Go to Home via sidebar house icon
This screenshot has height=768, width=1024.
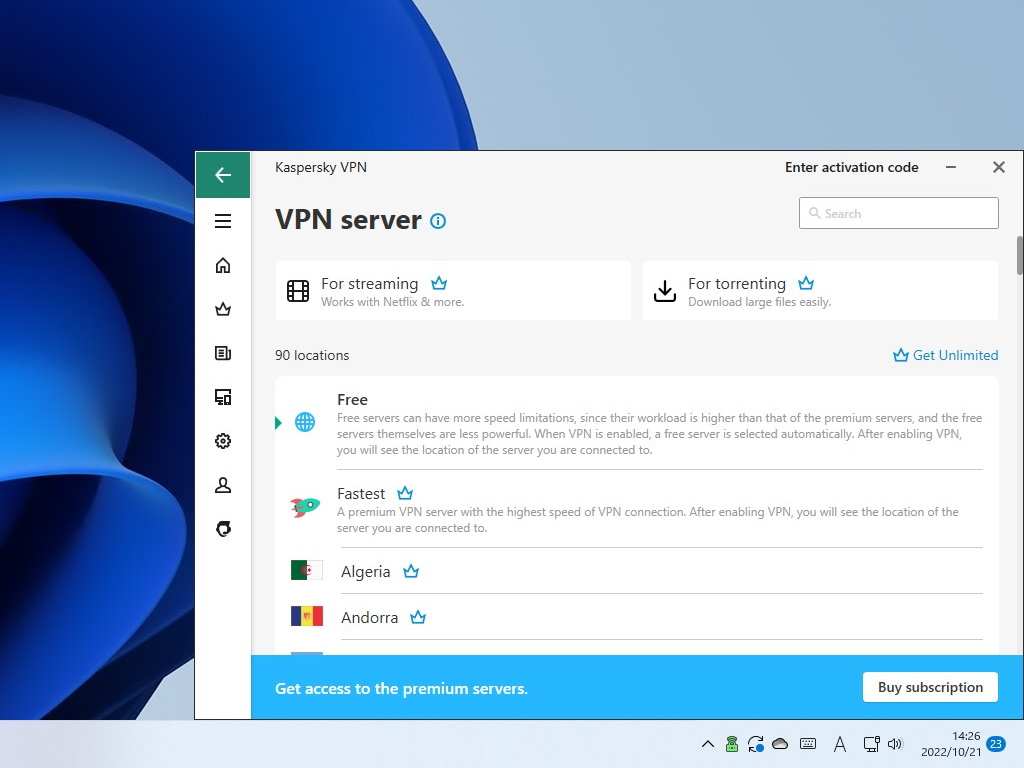[x=223, y=265]
